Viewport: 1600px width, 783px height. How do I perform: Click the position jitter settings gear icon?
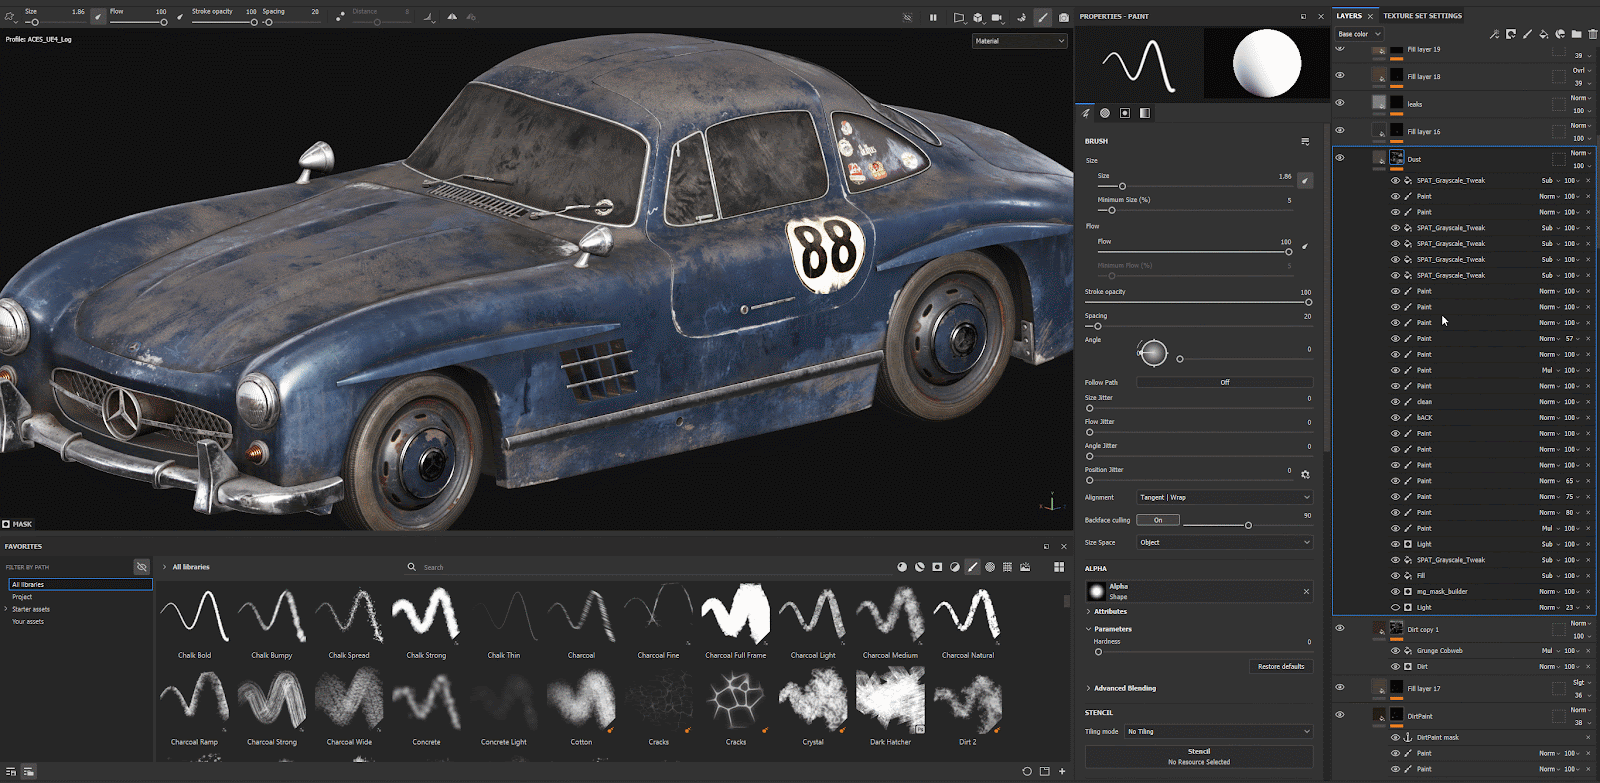click(x=1305, y=475)
